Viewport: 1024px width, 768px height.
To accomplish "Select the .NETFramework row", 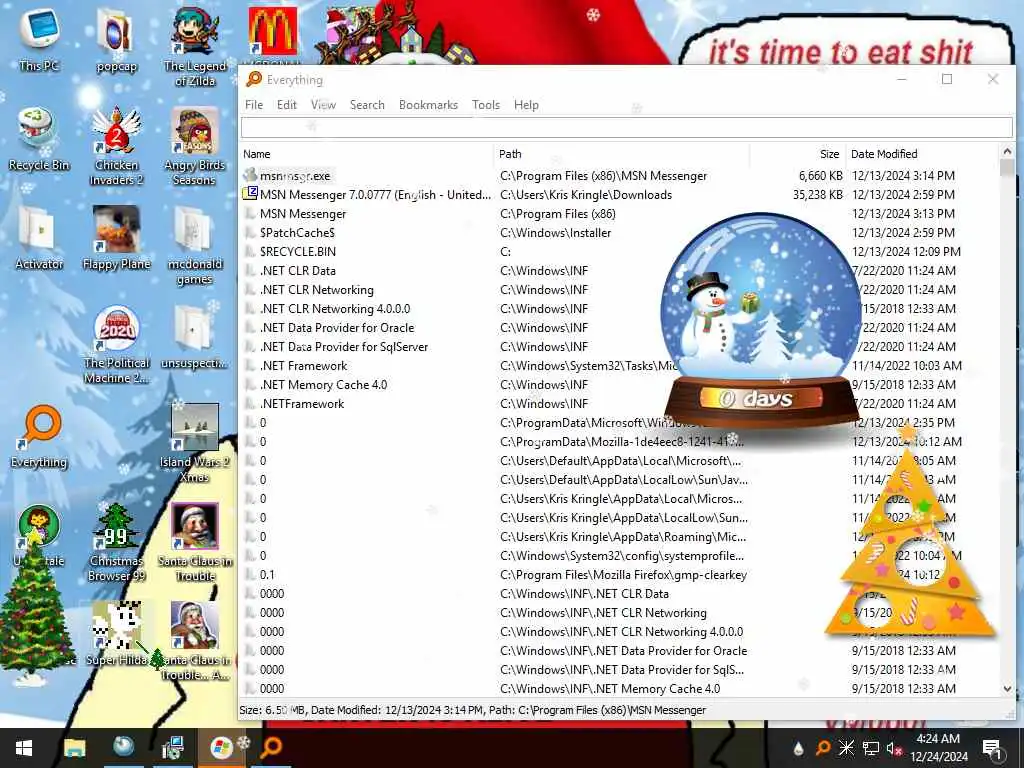I will 620,404.
